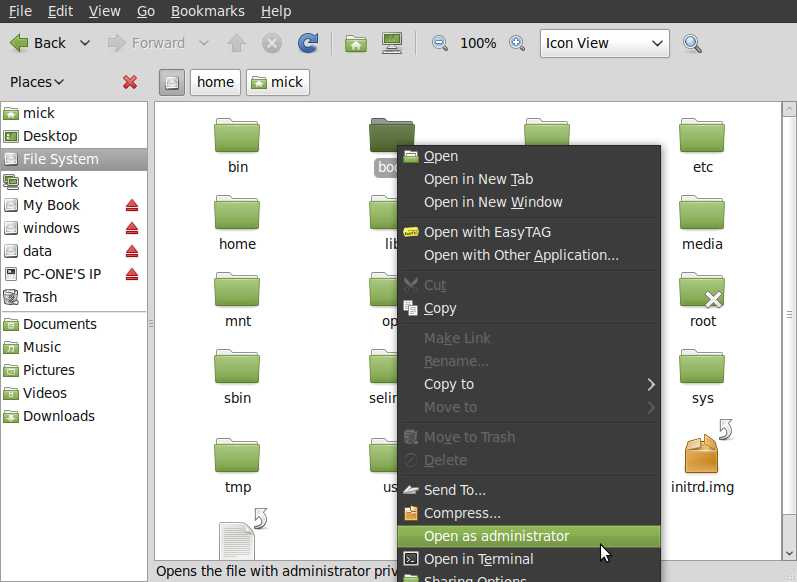Click the Search magnifier icon
The width and height of the screenshot is (797, 582).
click(x=692, y=44)
